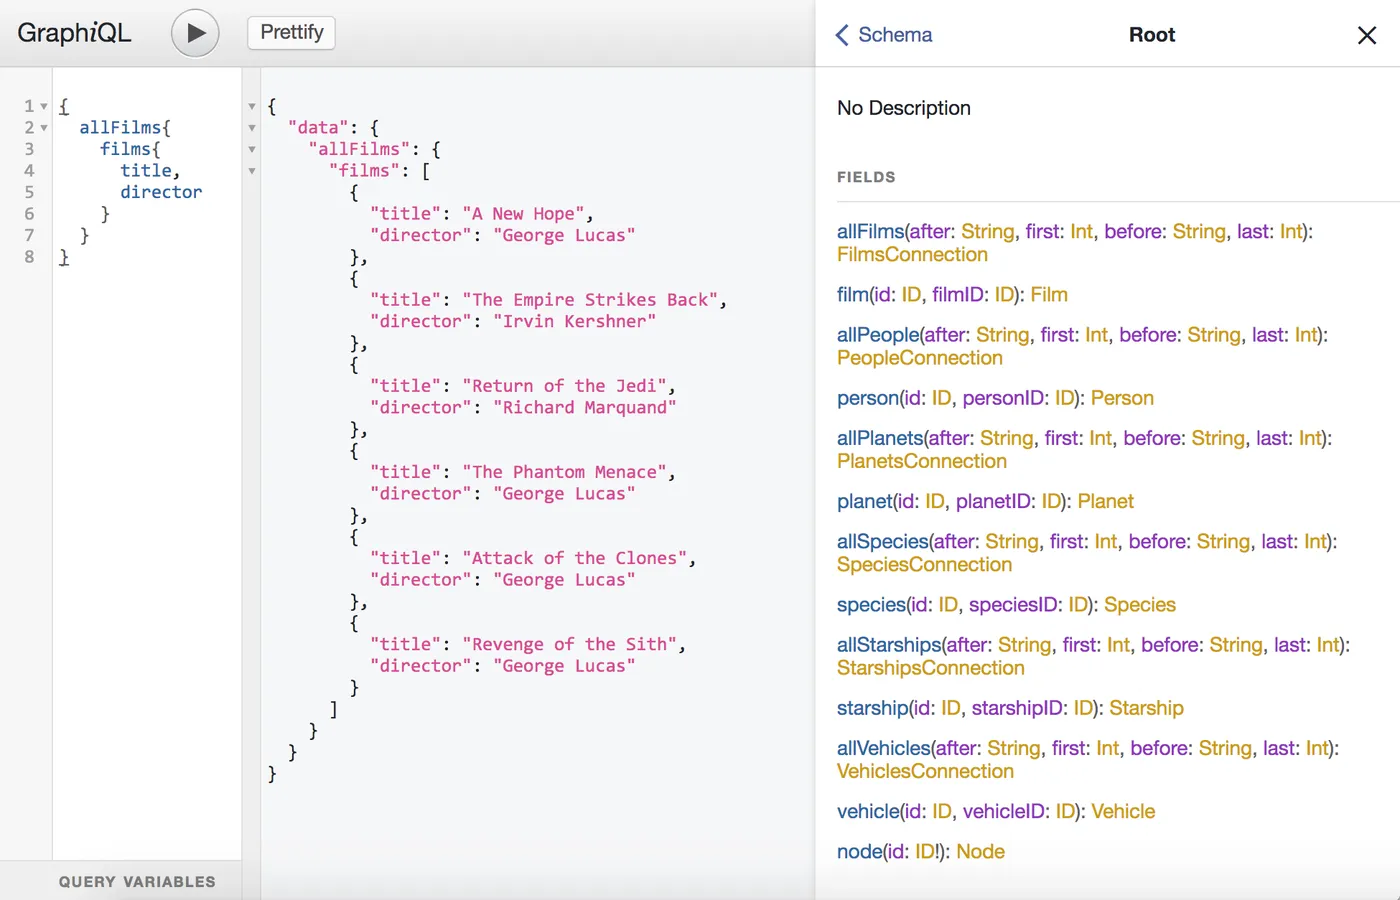Collapse the "allFilms" fold arrow in results
This screenshot has width=1400, height=900.
252,149
